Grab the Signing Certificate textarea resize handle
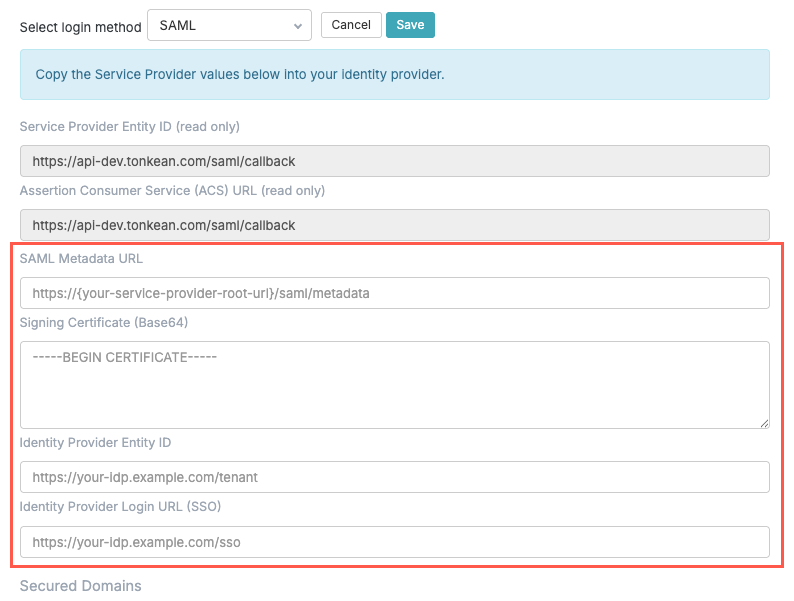Image resolution: width=794 pixels, height=601 pixels. point(764,423)
